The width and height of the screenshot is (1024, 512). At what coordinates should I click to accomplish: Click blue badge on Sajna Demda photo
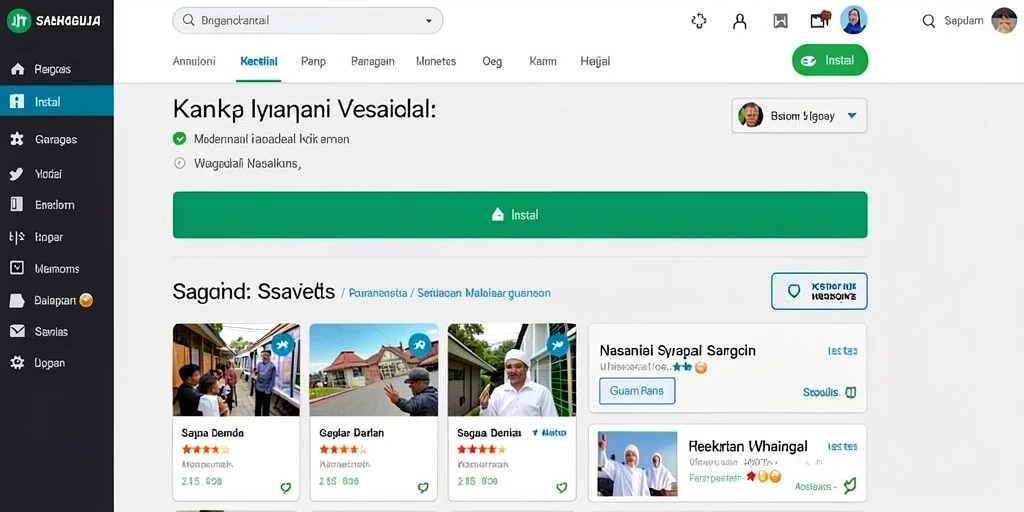coord(282,344)
